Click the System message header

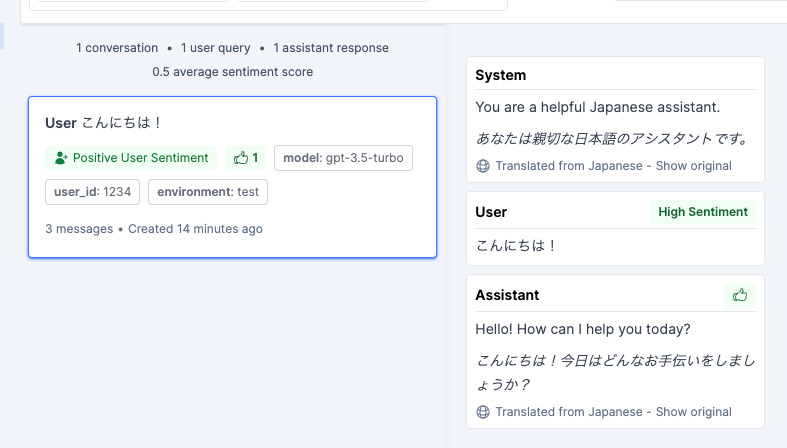coord(500,75)
